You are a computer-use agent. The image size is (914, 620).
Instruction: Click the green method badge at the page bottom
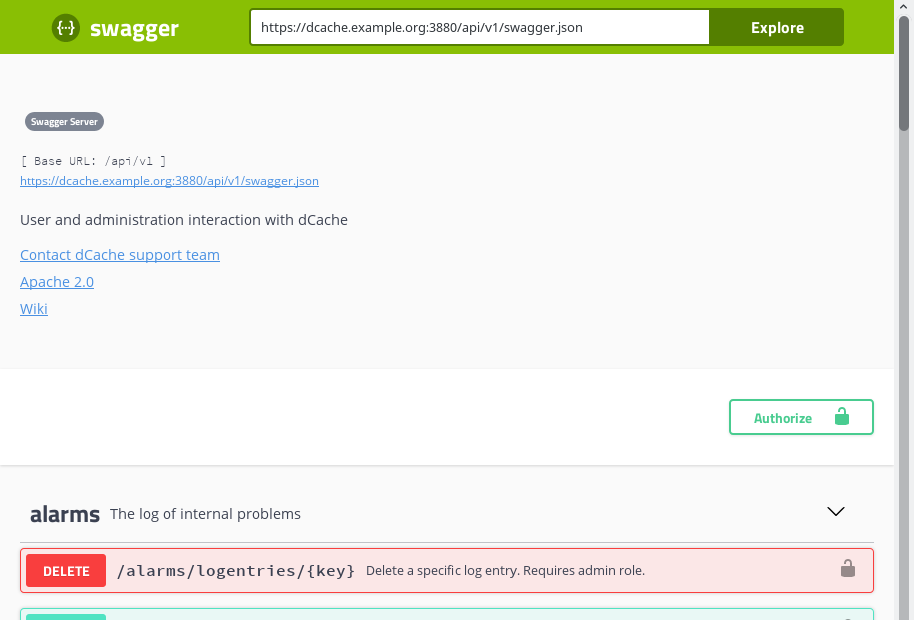tap(66, 616)
